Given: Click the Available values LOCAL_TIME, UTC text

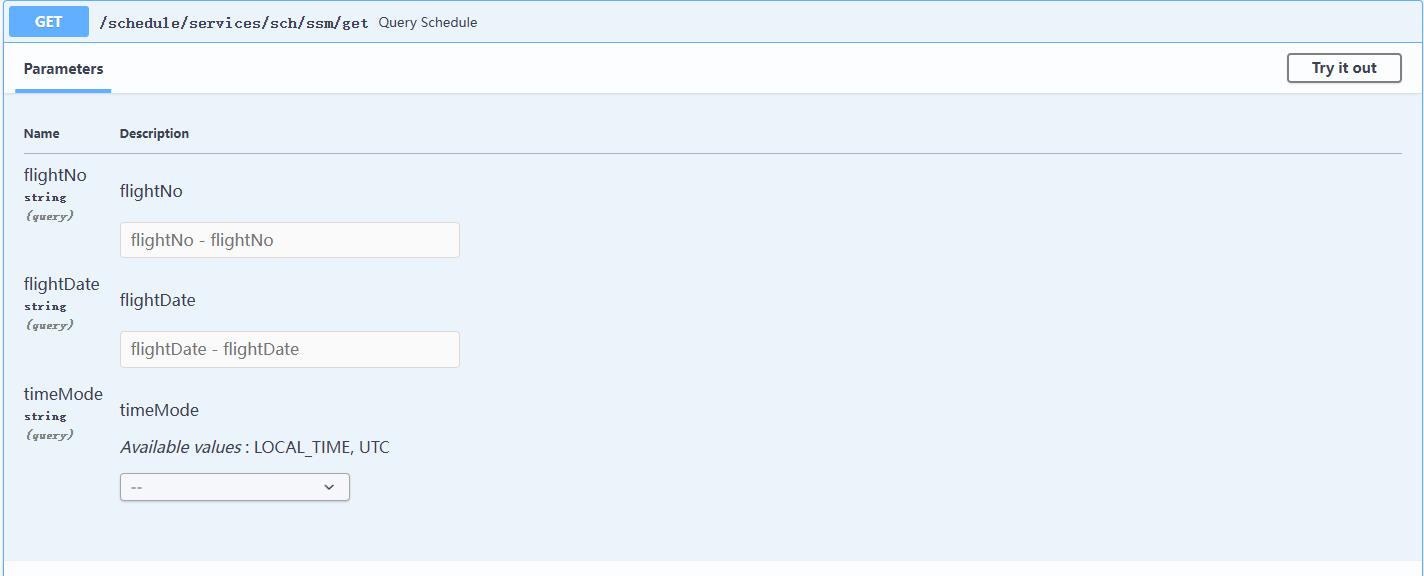Looking at the screenshot, I should point(255,447).
